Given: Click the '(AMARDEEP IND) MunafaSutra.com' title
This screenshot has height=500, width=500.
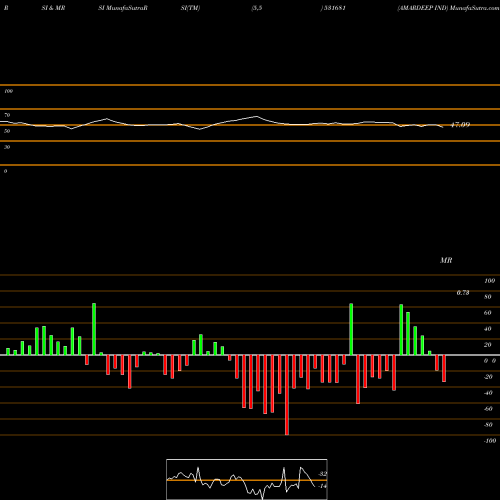Looking at the screenshot, I should [x=448, y=8].
